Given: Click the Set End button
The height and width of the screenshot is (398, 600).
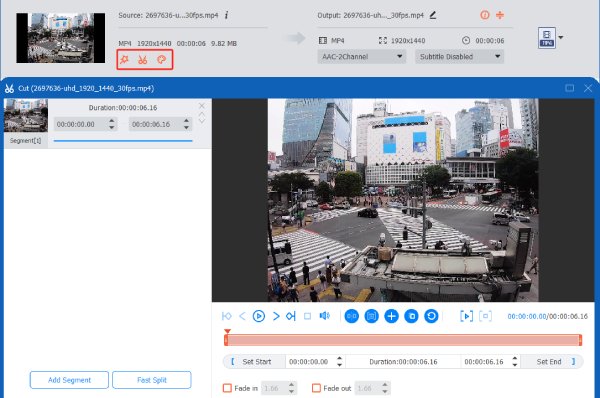Looking at the screenshot, I should coord(552,362).
